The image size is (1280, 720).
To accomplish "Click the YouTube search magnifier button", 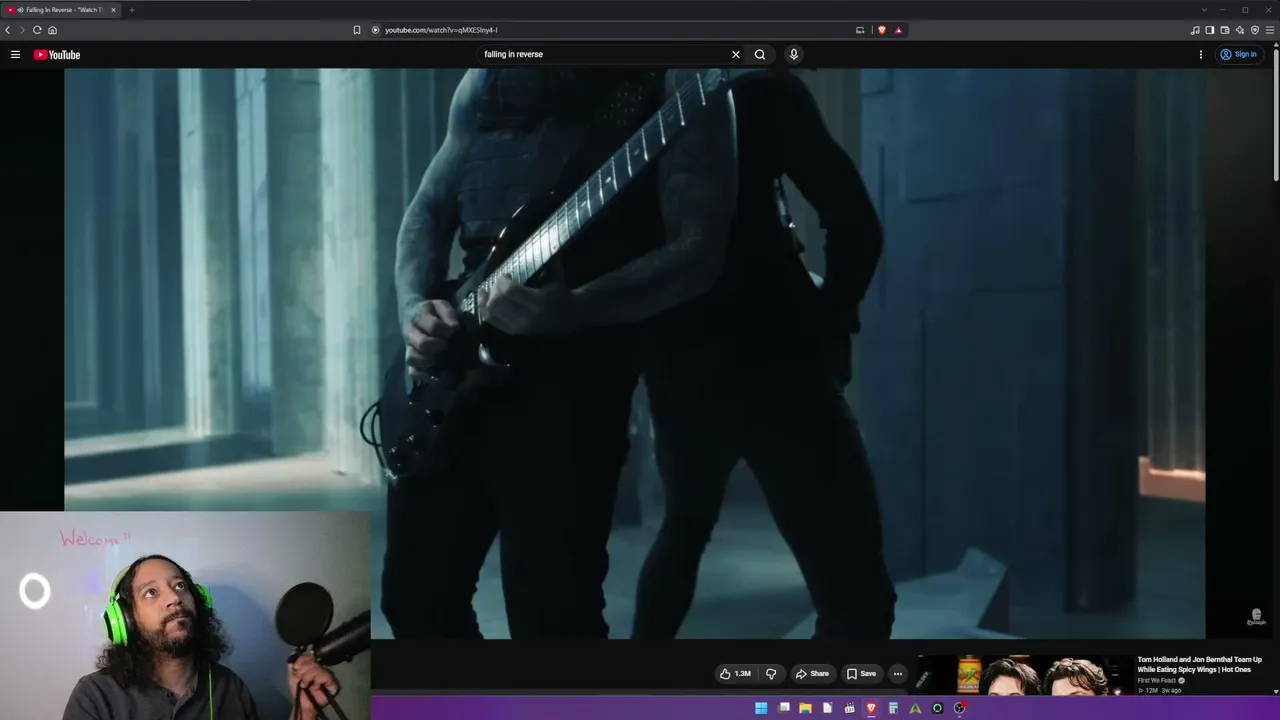I will [x=760, y=55].
